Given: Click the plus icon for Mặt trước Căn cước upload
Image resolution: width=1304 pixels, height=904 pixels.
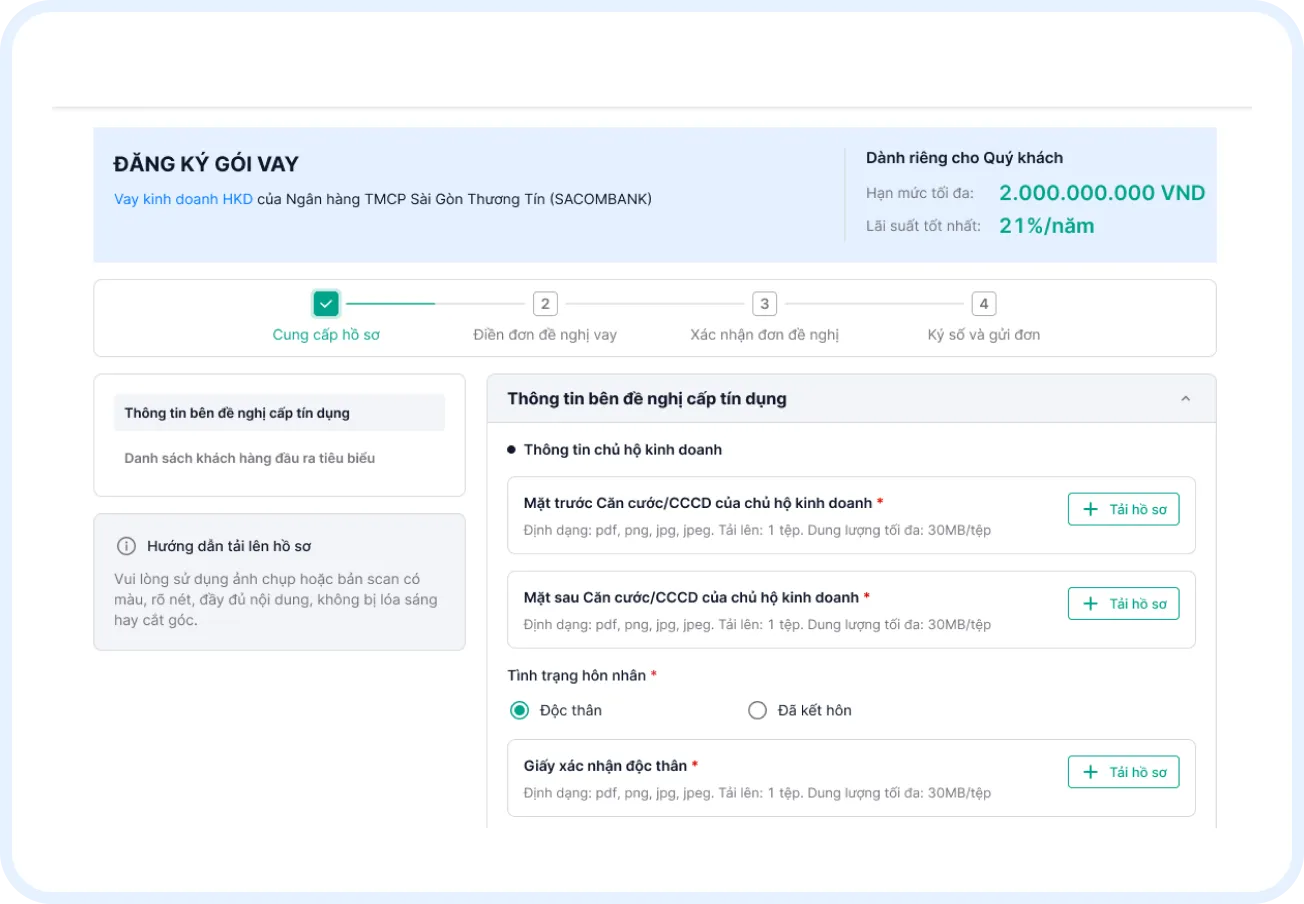Looking at the screenshot, I should 1090,509.
